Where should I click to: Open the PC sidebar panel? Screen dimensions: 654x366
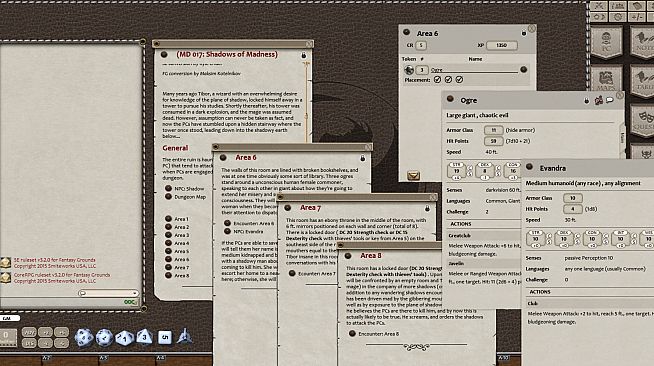pyautogui.click(x=606, y=43)
